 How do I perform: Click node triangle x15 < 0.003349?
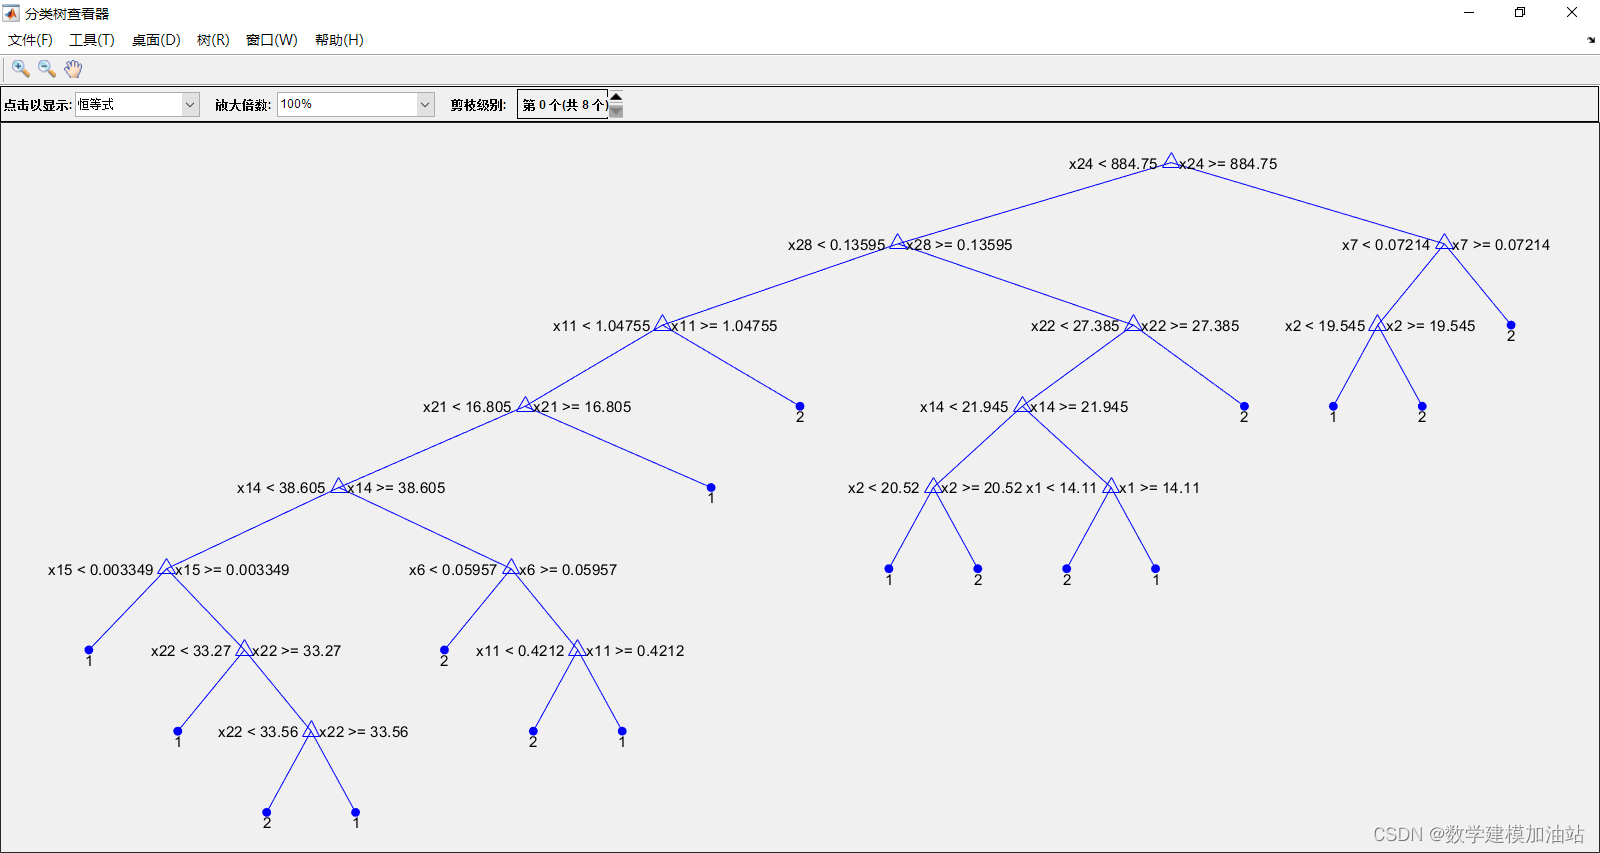tap(167, 566)
